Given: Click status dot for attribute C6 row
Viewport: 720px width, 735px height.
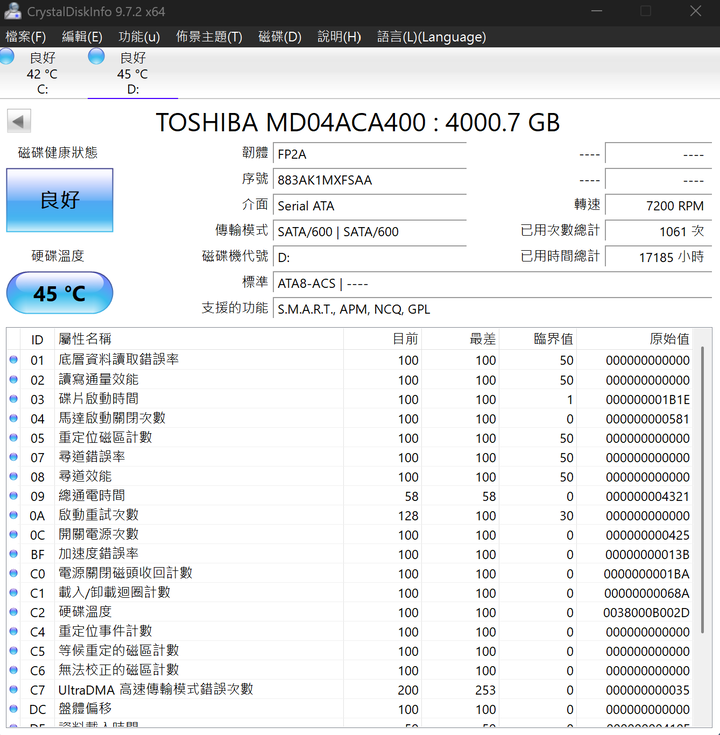Looking at the screenshot, I should 14,670.
